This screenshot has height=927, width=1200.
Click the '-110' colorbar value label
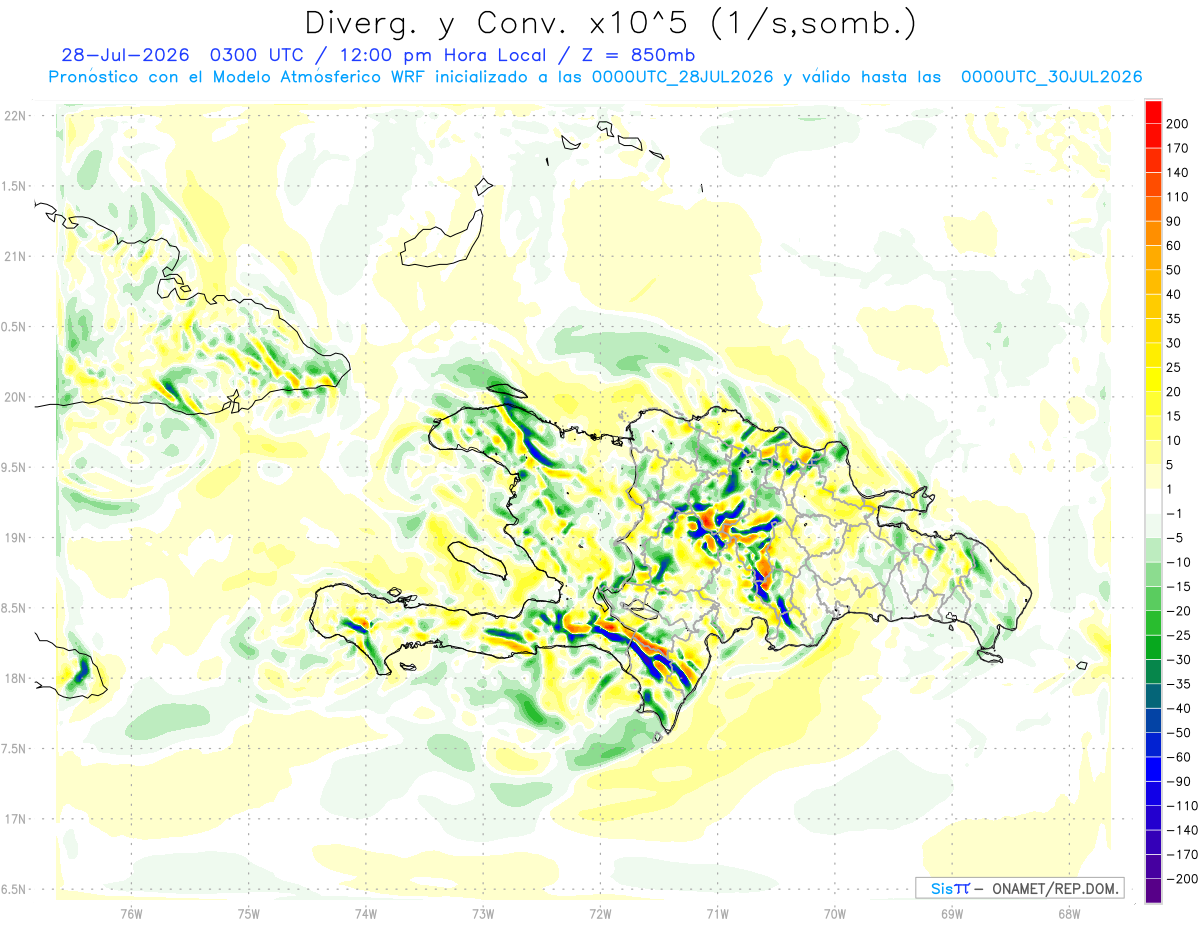(1182, 806)
